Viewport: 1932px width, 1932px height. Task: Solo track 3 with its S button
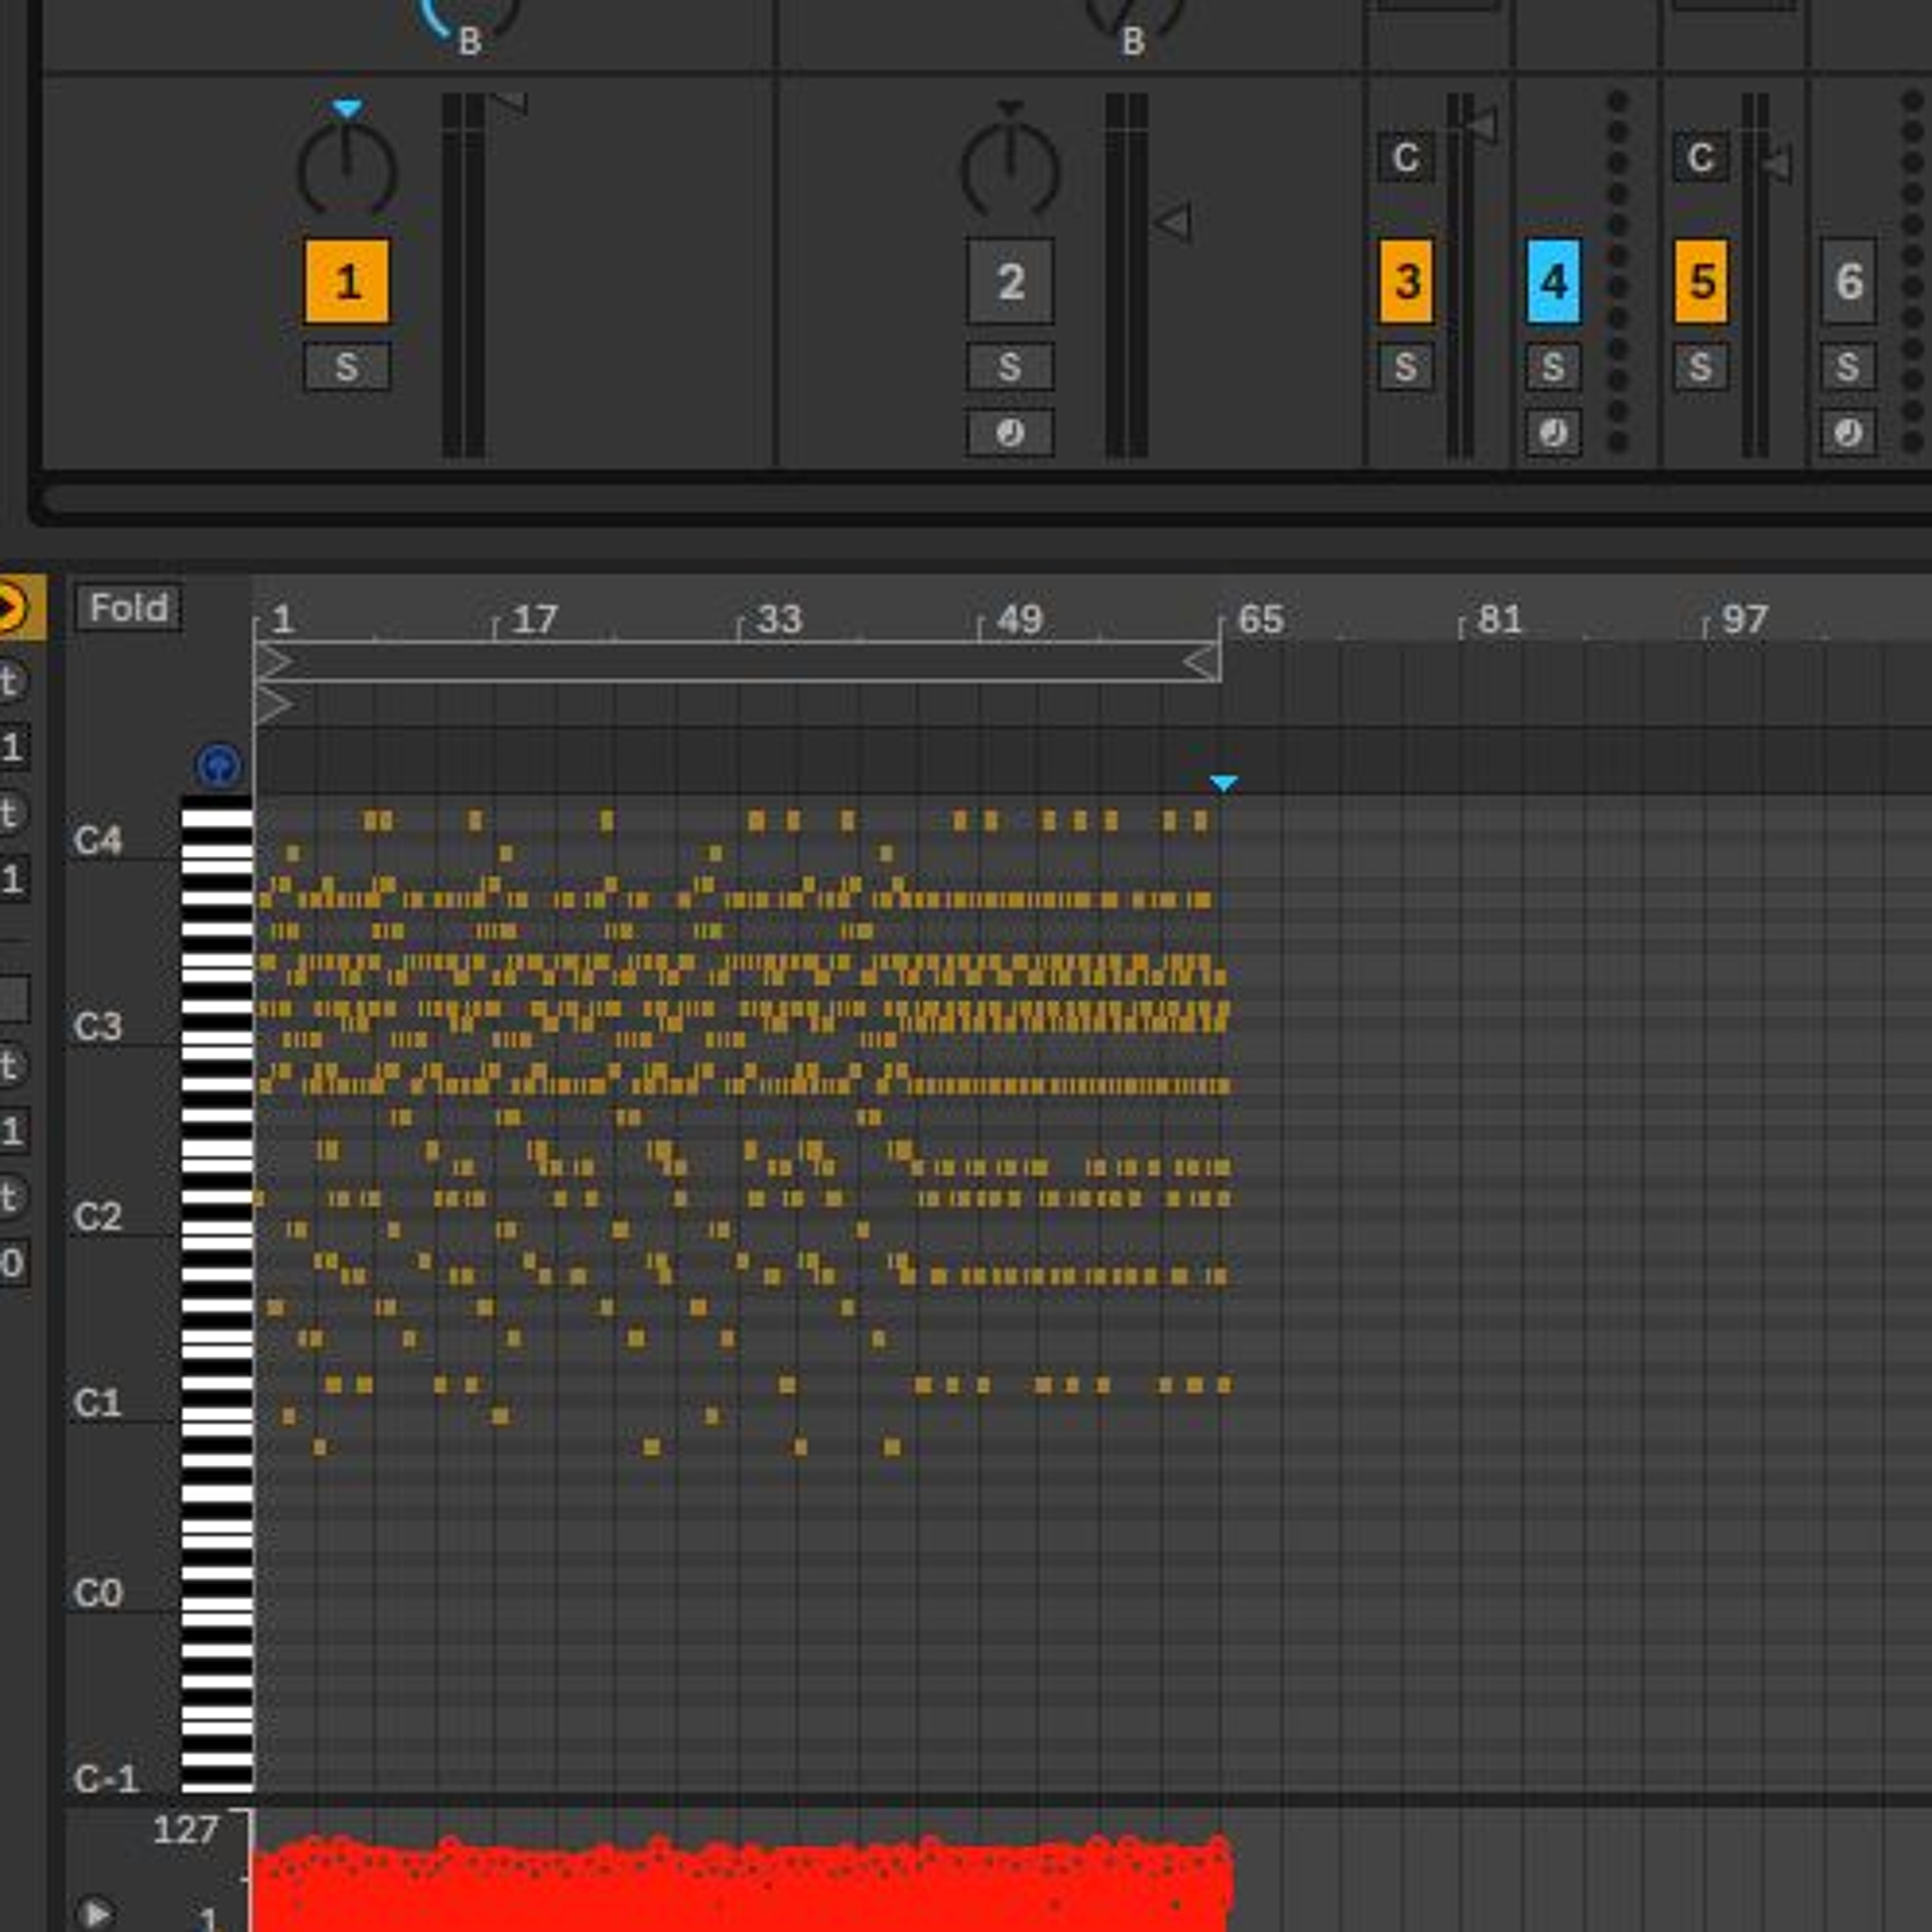pyautogui.click(x=1405, y=366)
